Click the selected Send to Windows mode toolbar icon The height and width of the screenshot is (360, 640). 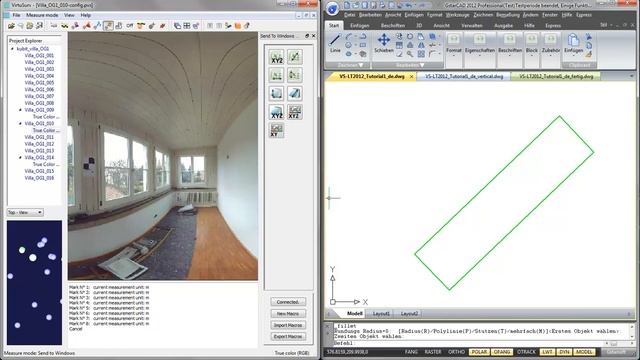pos(108,26)
